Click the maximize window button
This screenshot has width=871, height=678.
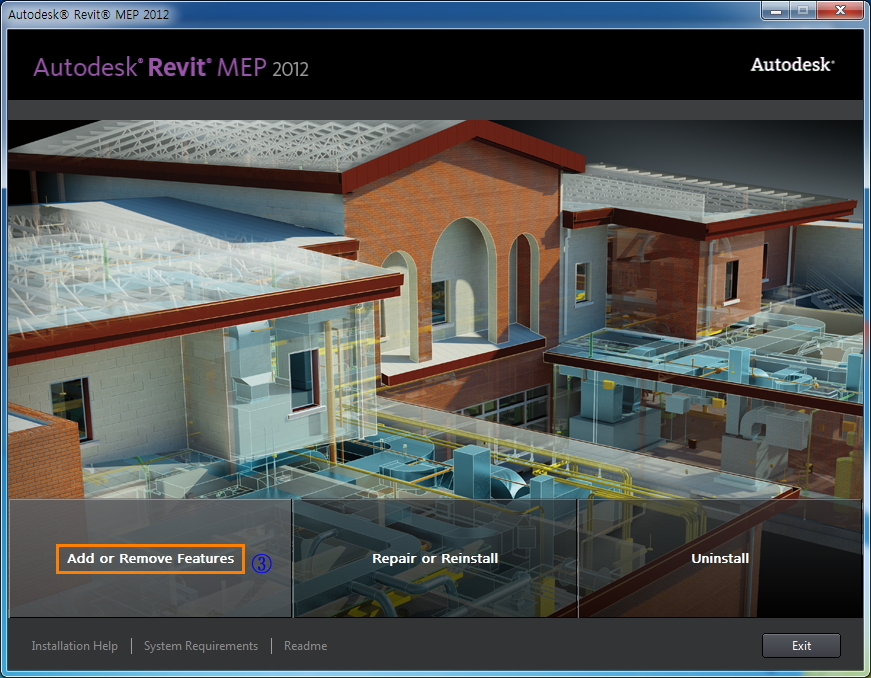pos(803,10)
